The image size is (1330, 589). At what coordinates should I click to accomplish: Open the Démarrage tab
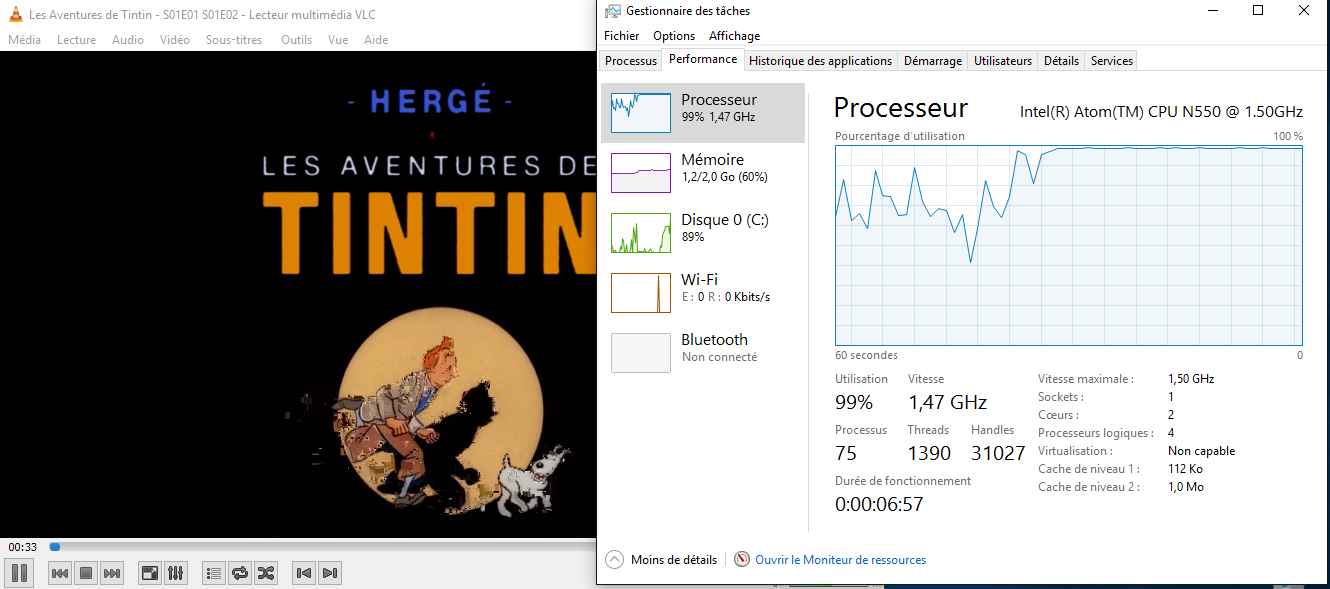[x=933, y=61]
